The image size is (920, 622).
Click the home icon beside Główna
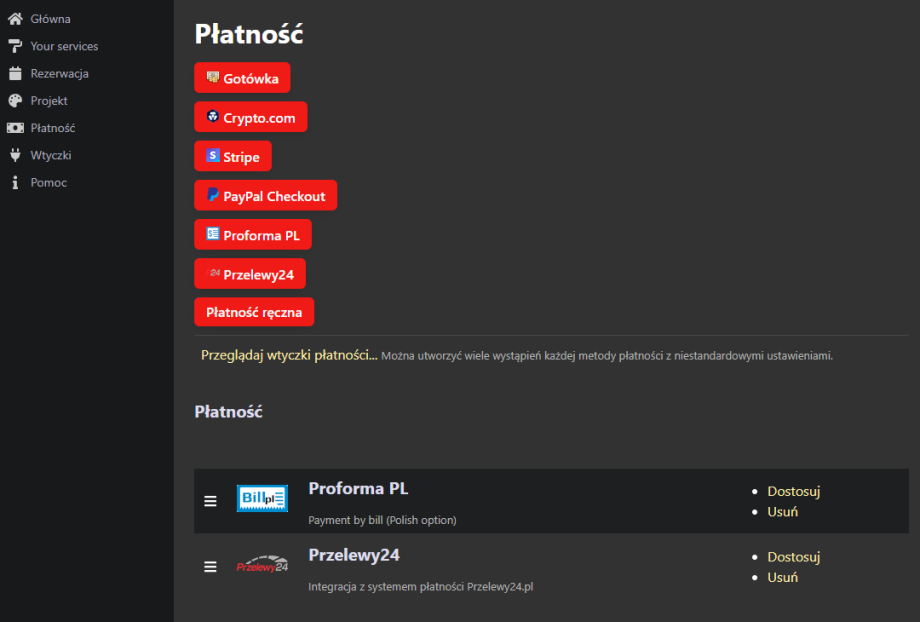(15, 19)
